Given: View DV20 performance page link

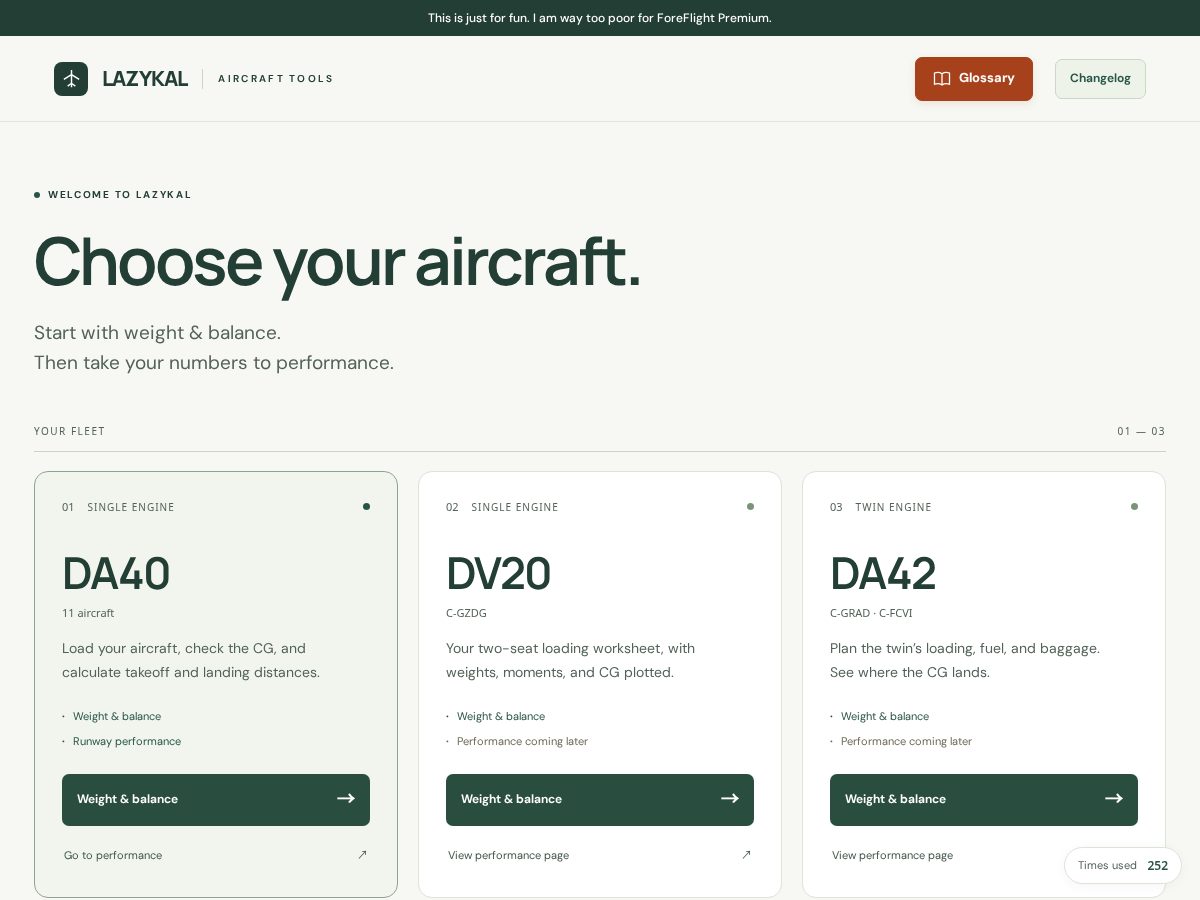Looking at the screenshot, I should pyautogui.click(x=600, y=855).
